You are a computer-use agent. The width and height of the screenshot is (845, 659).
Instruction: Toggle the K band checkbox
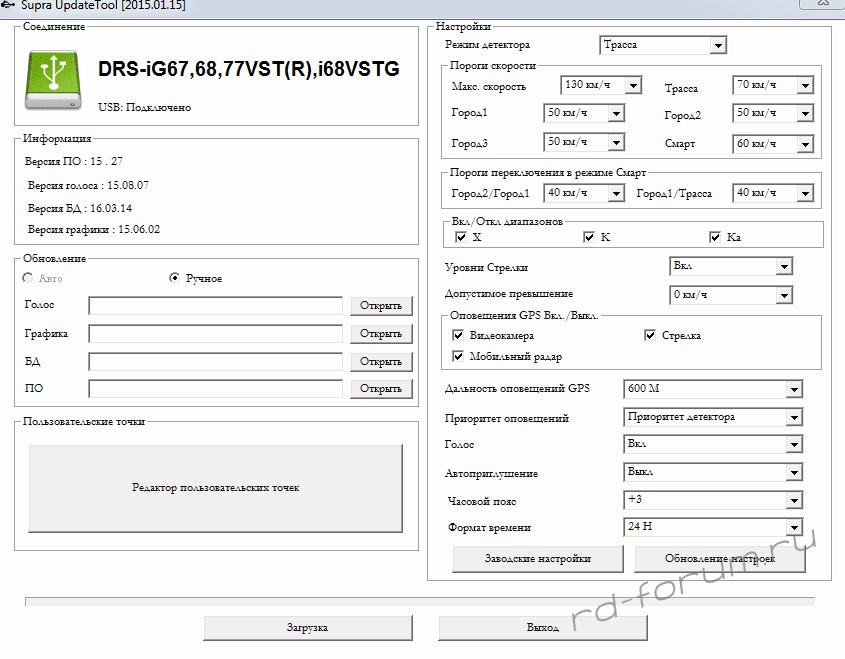pos(589,237)
